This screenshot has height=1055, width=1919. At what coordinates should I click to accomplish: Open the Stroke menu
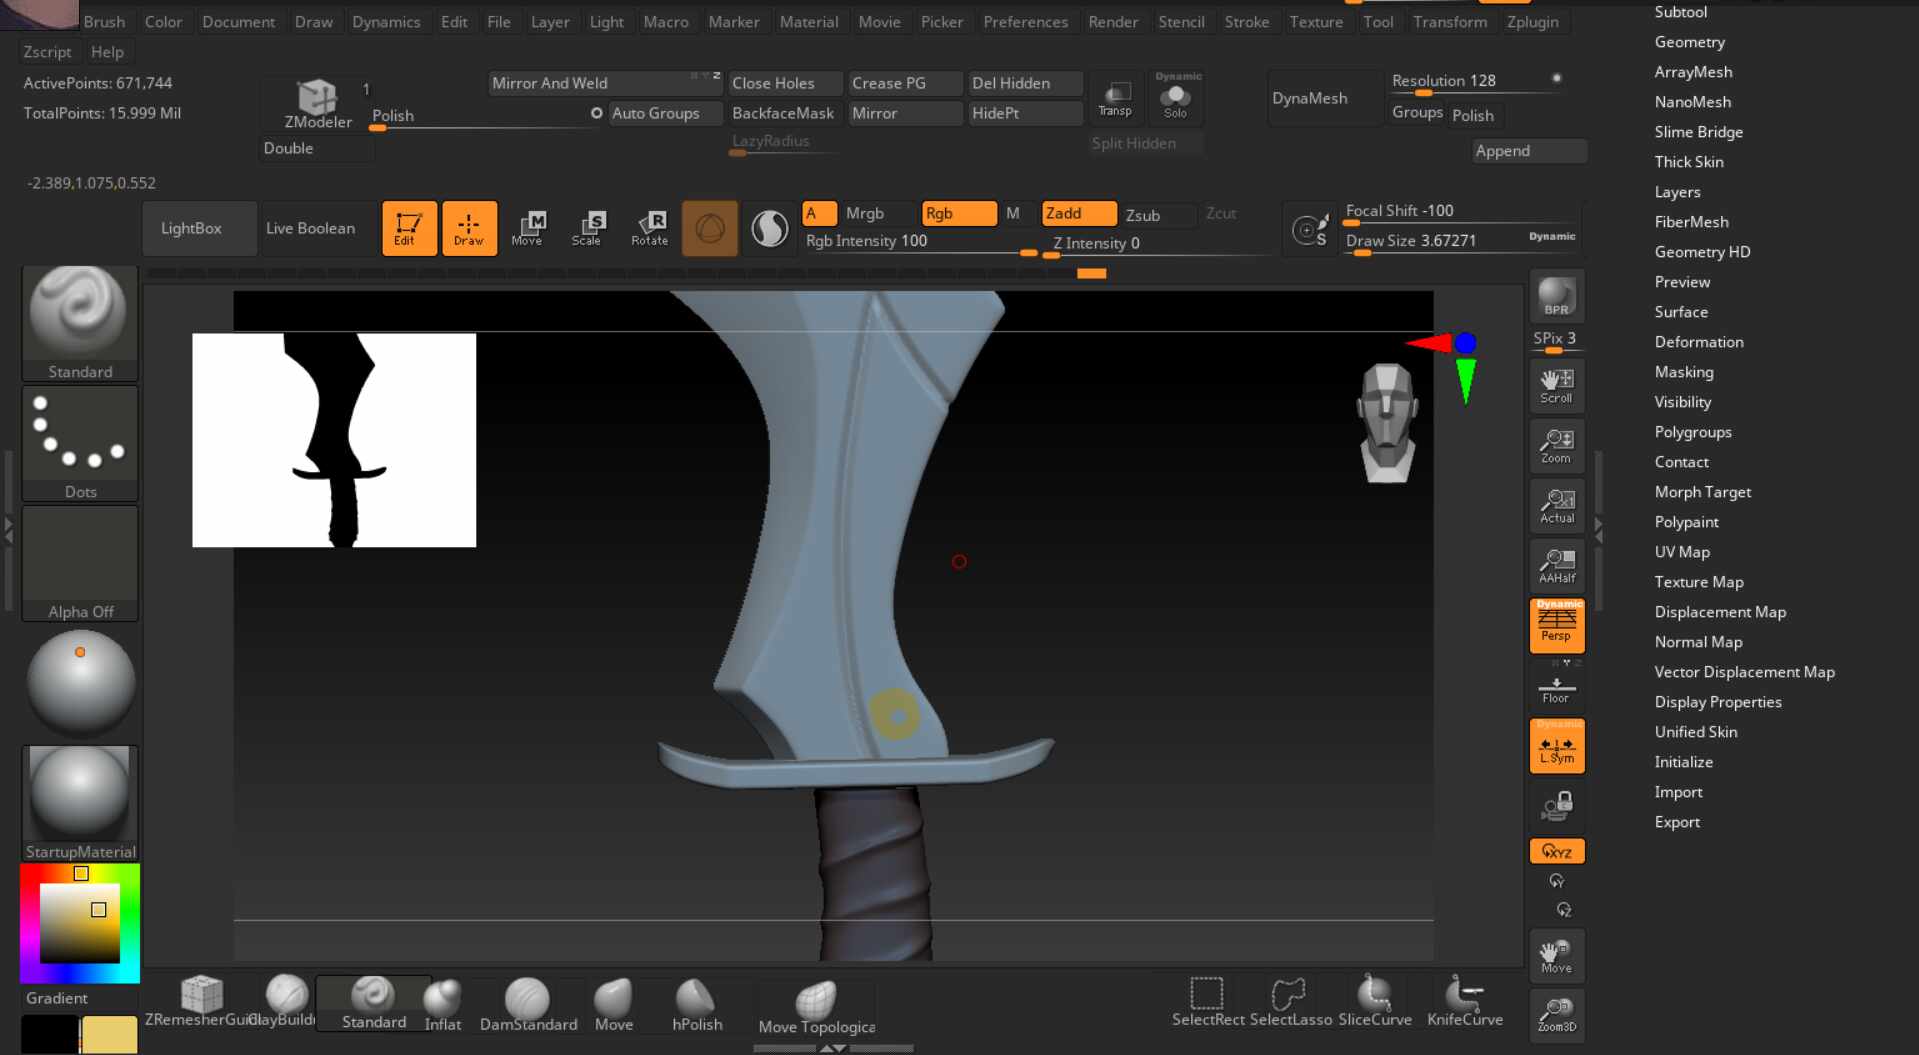coord(1246,22)
